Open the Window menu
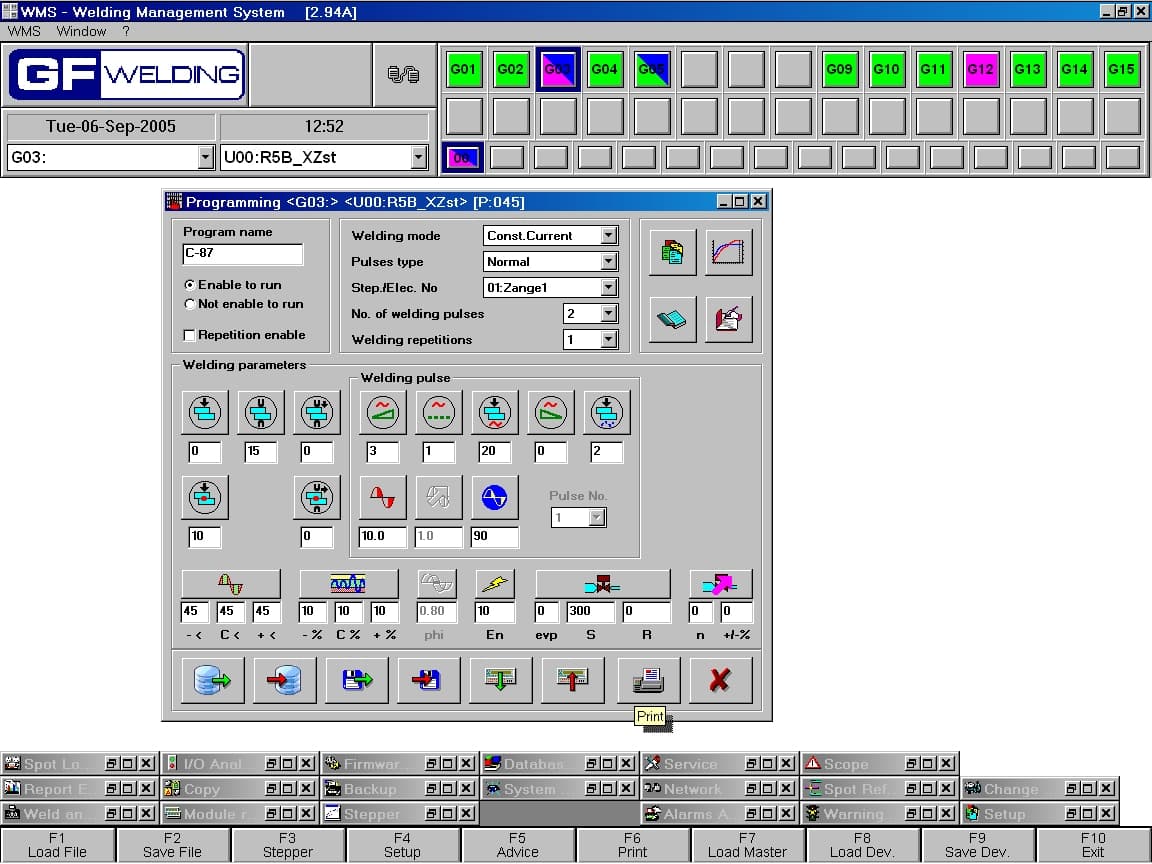The height and width of the screenshot is (864, 1152). click(x=81, y=31)
